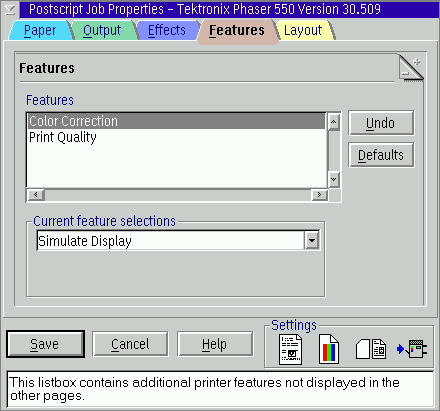This screenshot has width=440, height=411.
Task: Open the Effects tab
Action: (167, 31)
